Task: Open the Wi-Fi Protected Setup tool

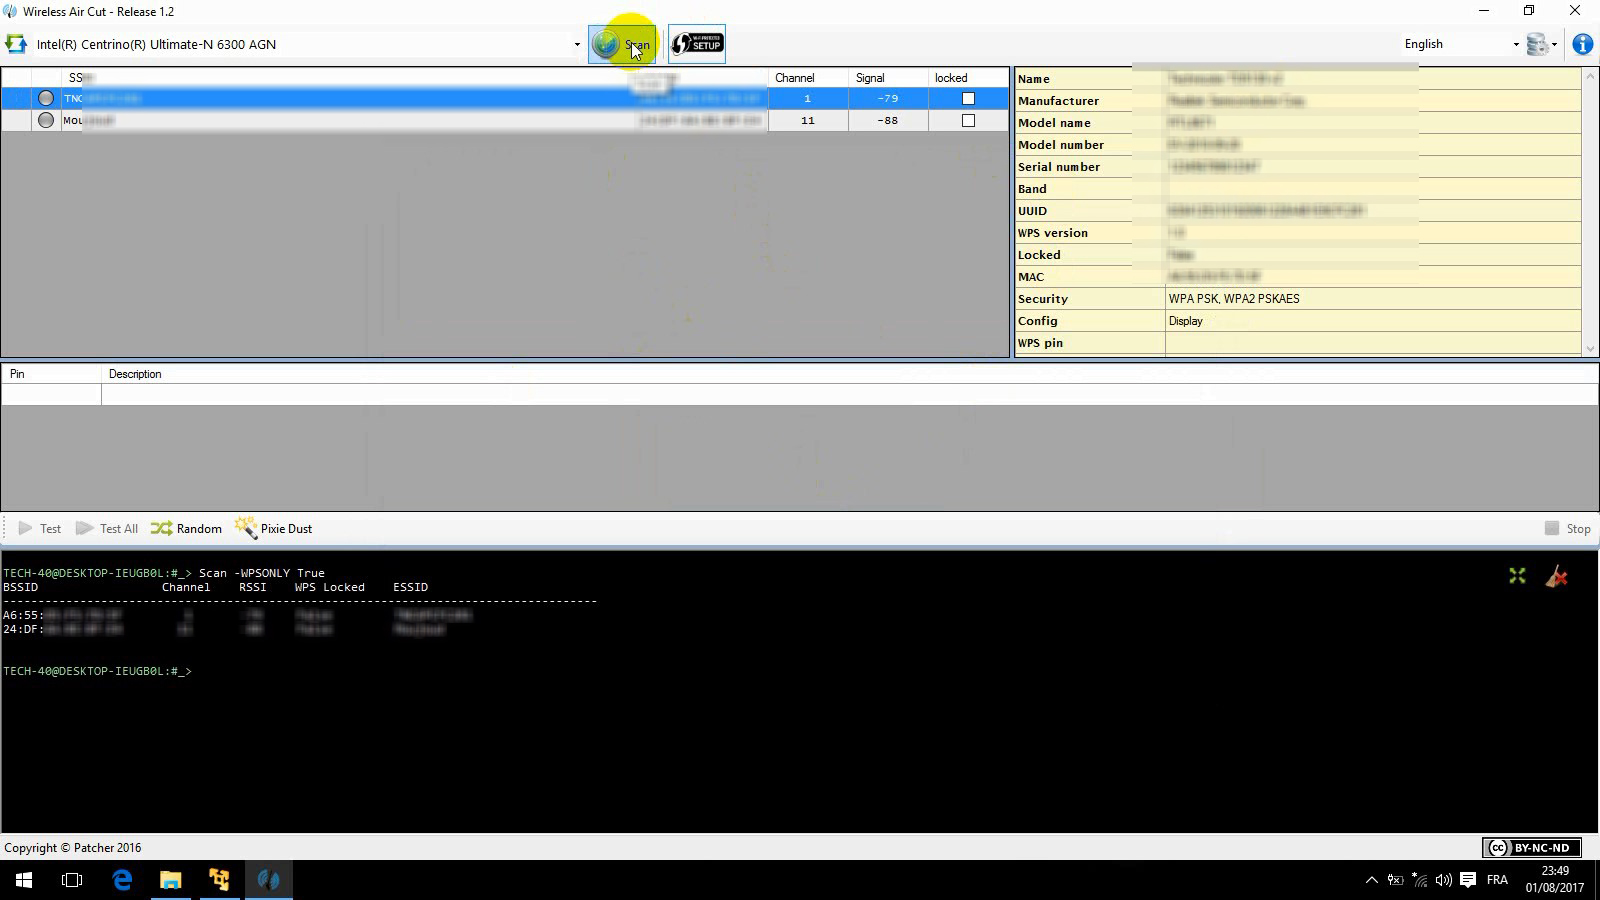Action: coord(696,44)
